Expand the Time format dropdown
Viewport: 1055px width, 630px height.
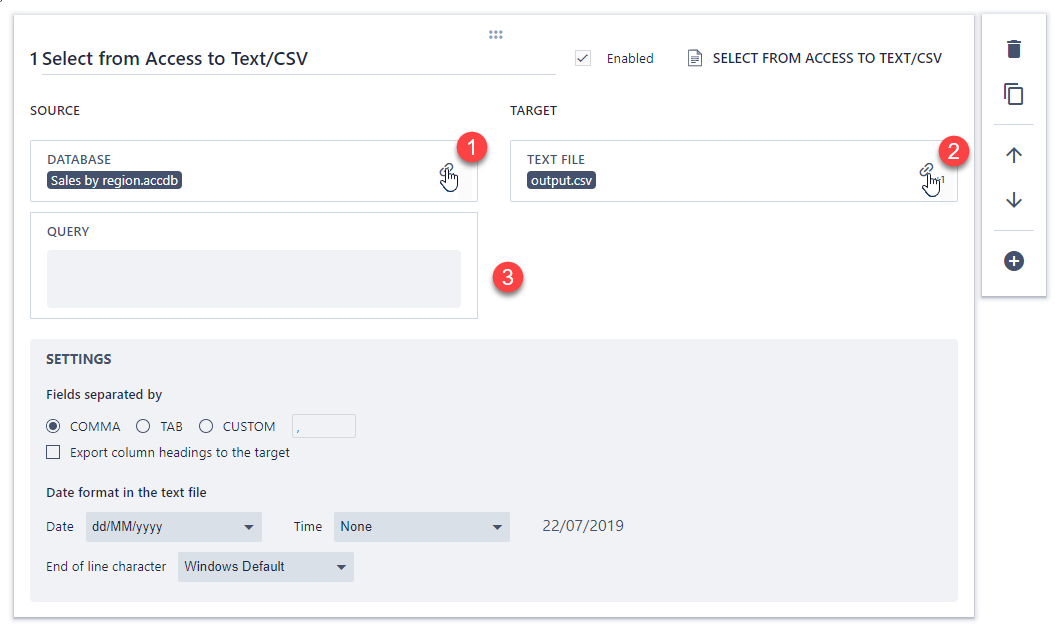coord(421,527)
